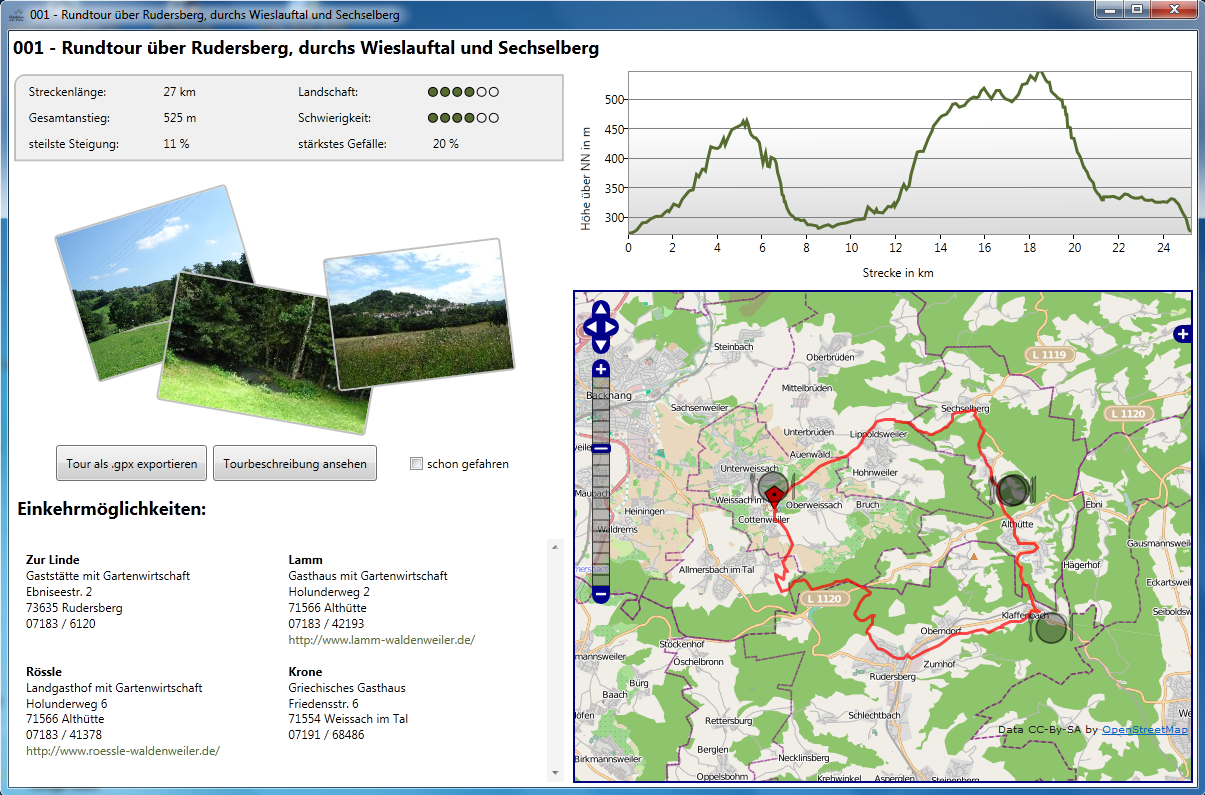
Task: Click the restaurant marker near Klaffenbach
Action: (x=1051, y=628)
